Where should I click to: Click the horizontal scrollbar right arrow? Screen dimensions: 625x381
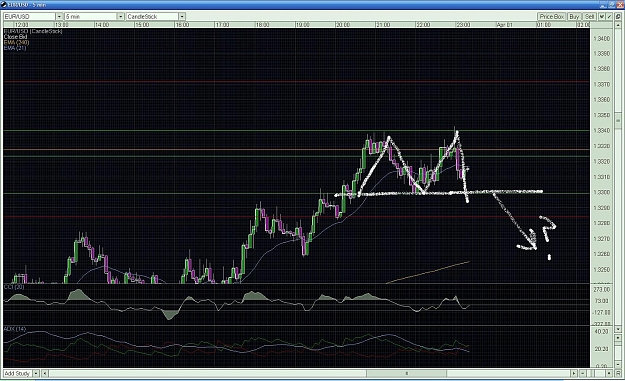[574, 373]
